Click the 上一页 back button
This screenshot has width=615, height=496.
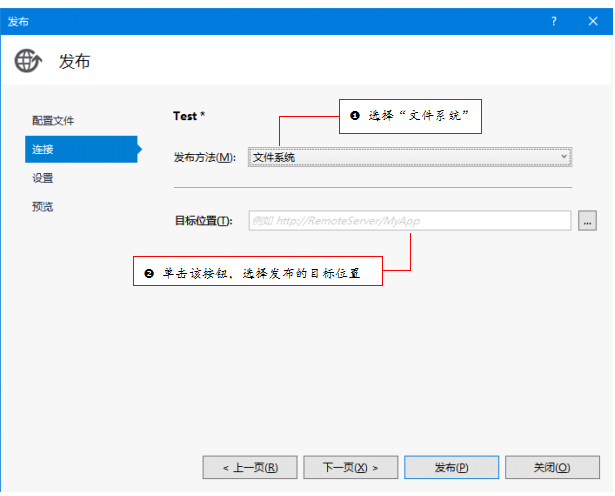(x=249, y=467)
